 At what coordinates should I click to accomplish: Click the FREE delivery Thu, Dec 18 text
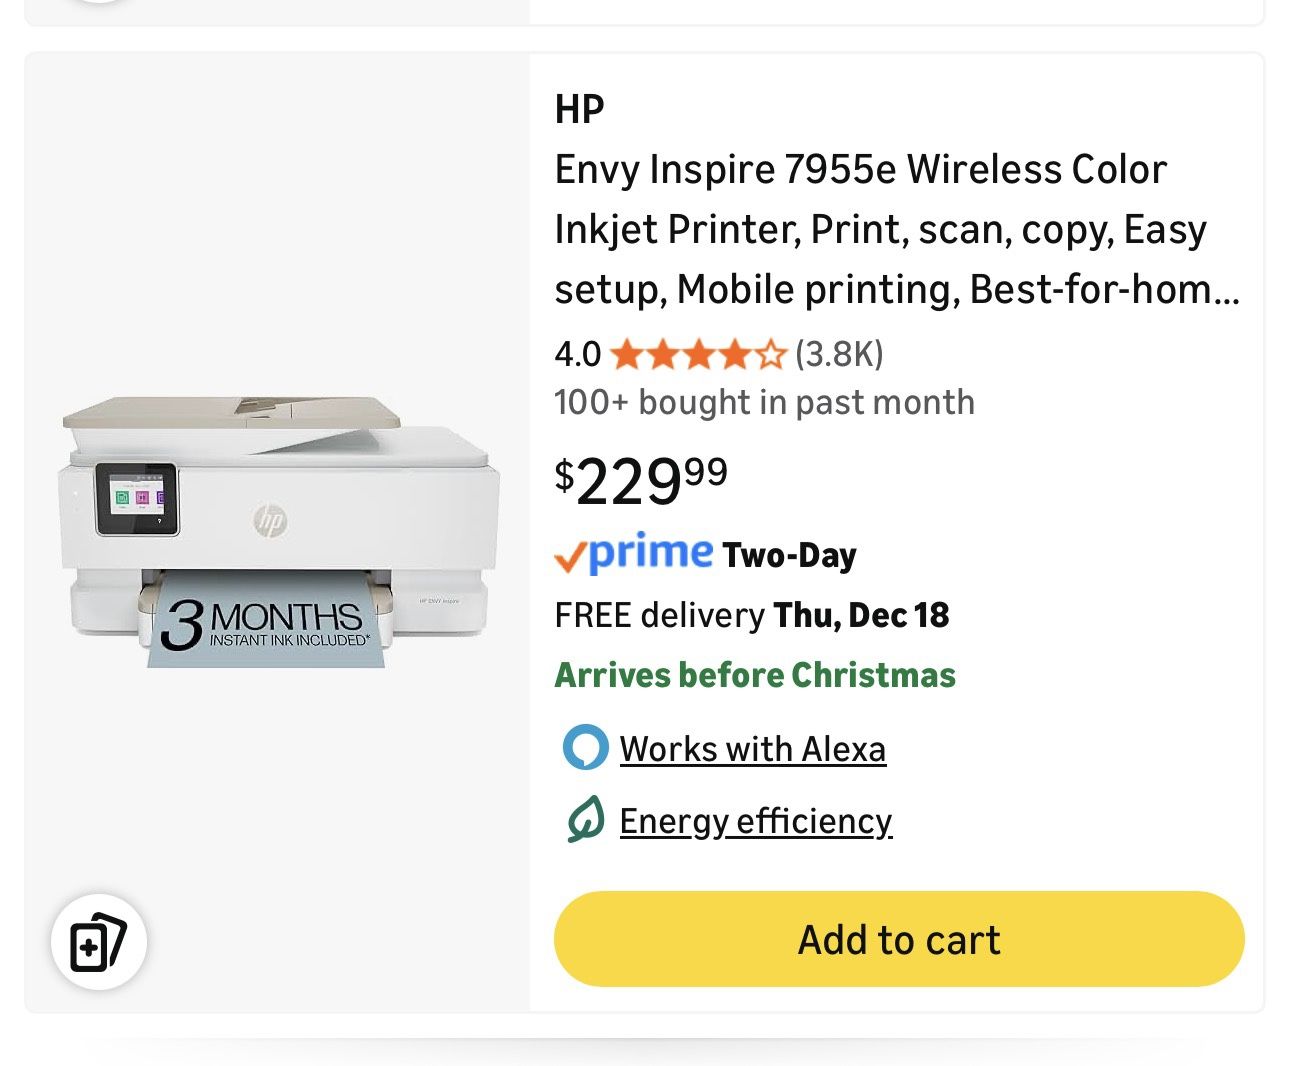[752, 615]
